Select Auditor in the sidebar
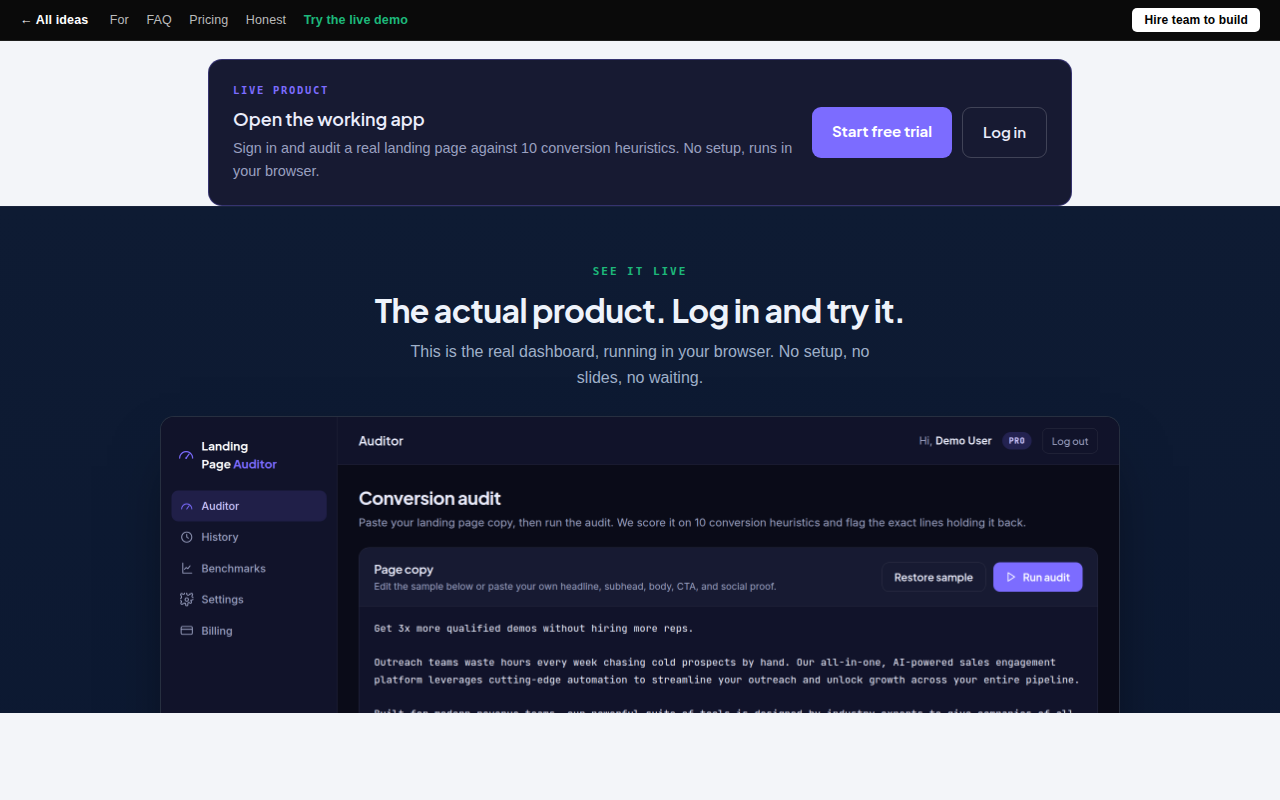Image resolution: width=1280 pixels, height=800 pixels. click(249, 506)
